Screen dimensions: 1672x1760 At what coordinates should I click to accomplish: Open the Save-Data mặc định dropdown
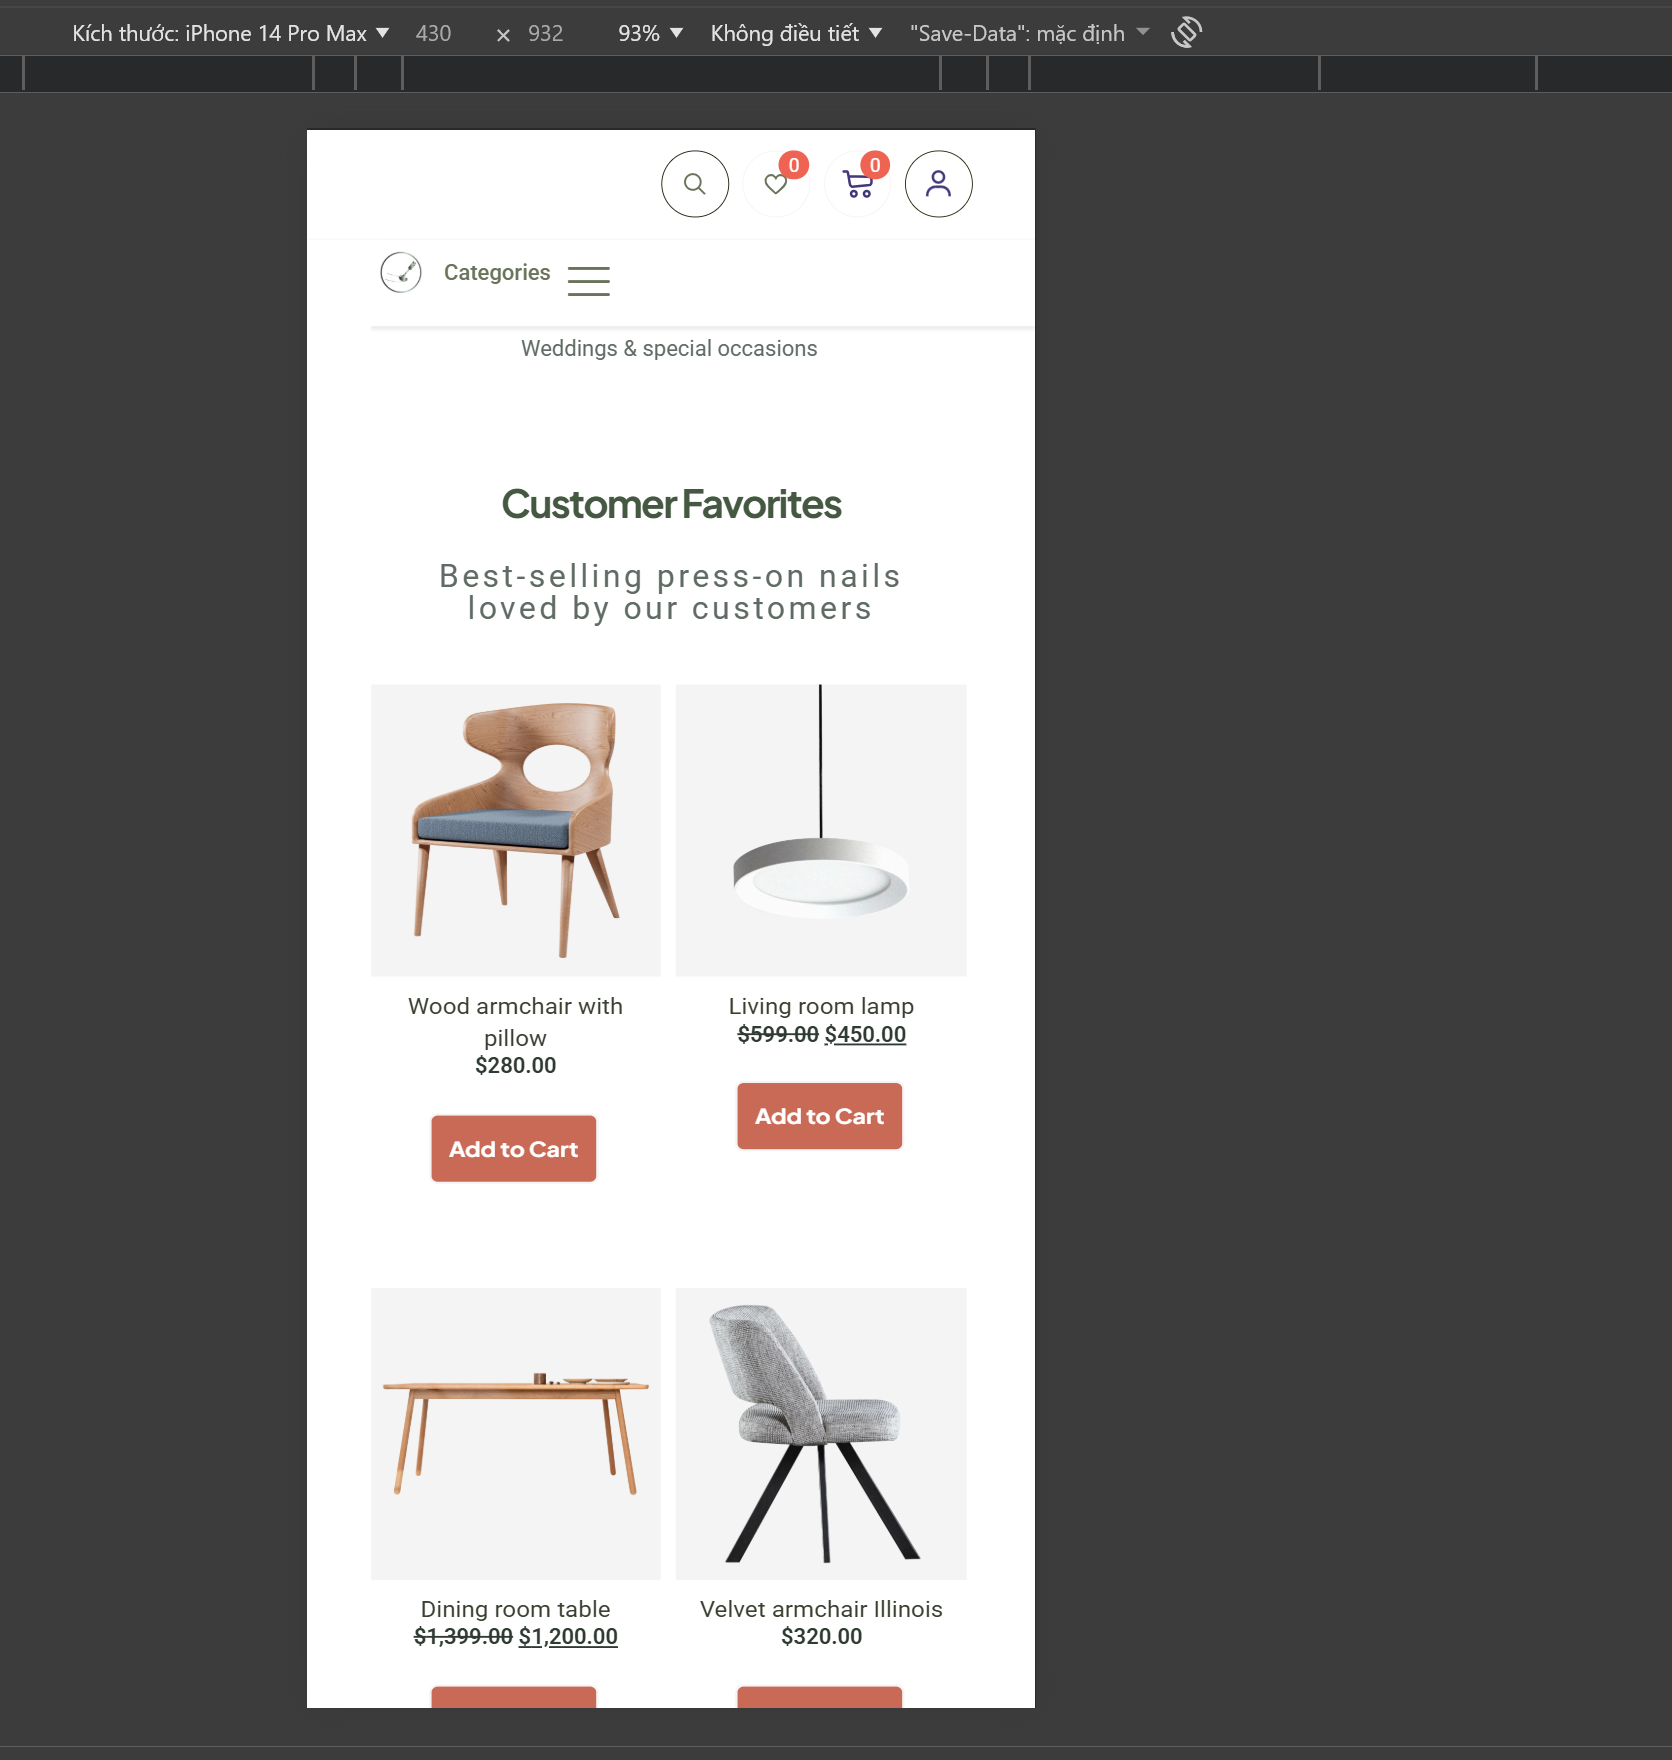pyautogui.click(x=1029, y=33)
